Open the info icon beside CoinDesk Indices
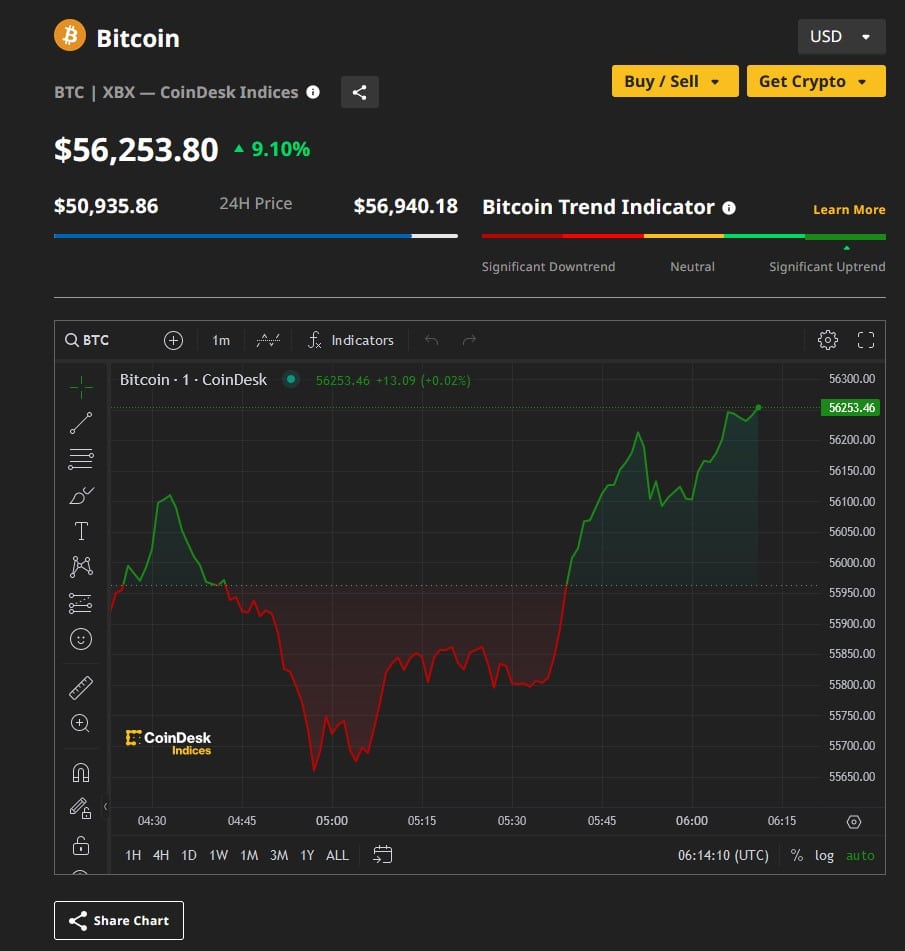The width and height of the screenshot is (905, 951). coord(313,92)
